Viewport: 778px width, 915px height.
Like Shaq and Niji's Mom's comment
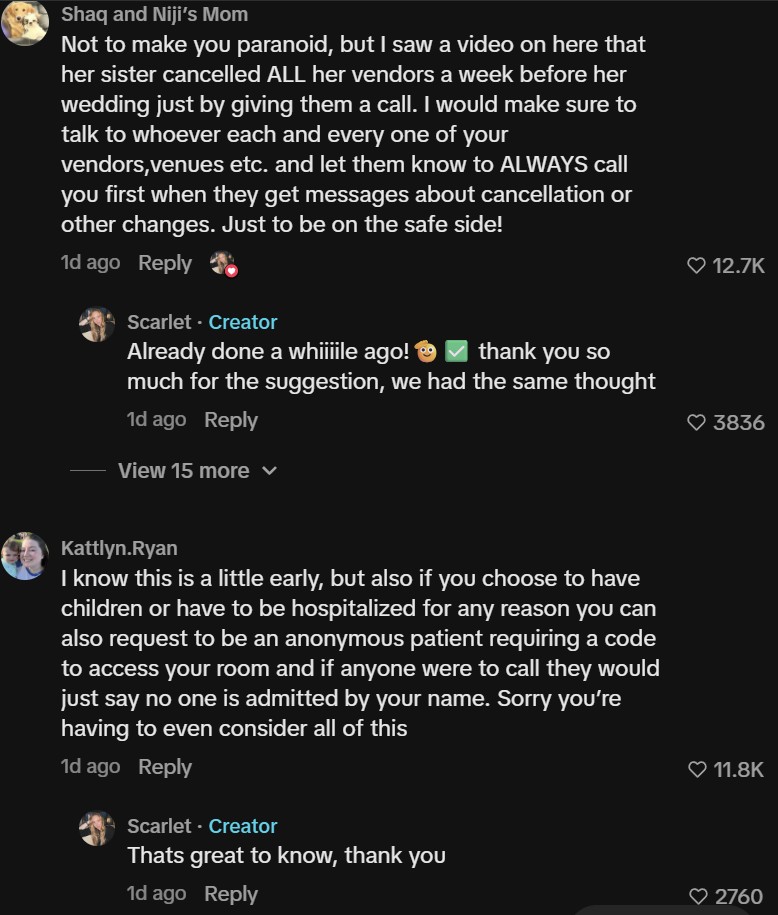coord(696,265)
